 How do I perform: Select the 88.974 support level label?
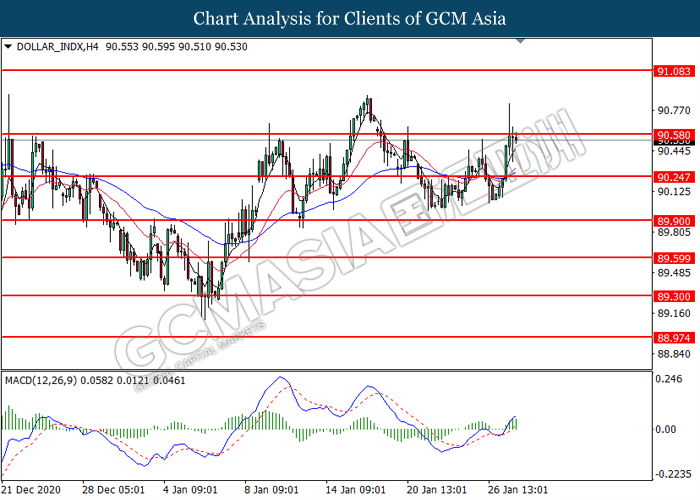click(x=674, y=338)
